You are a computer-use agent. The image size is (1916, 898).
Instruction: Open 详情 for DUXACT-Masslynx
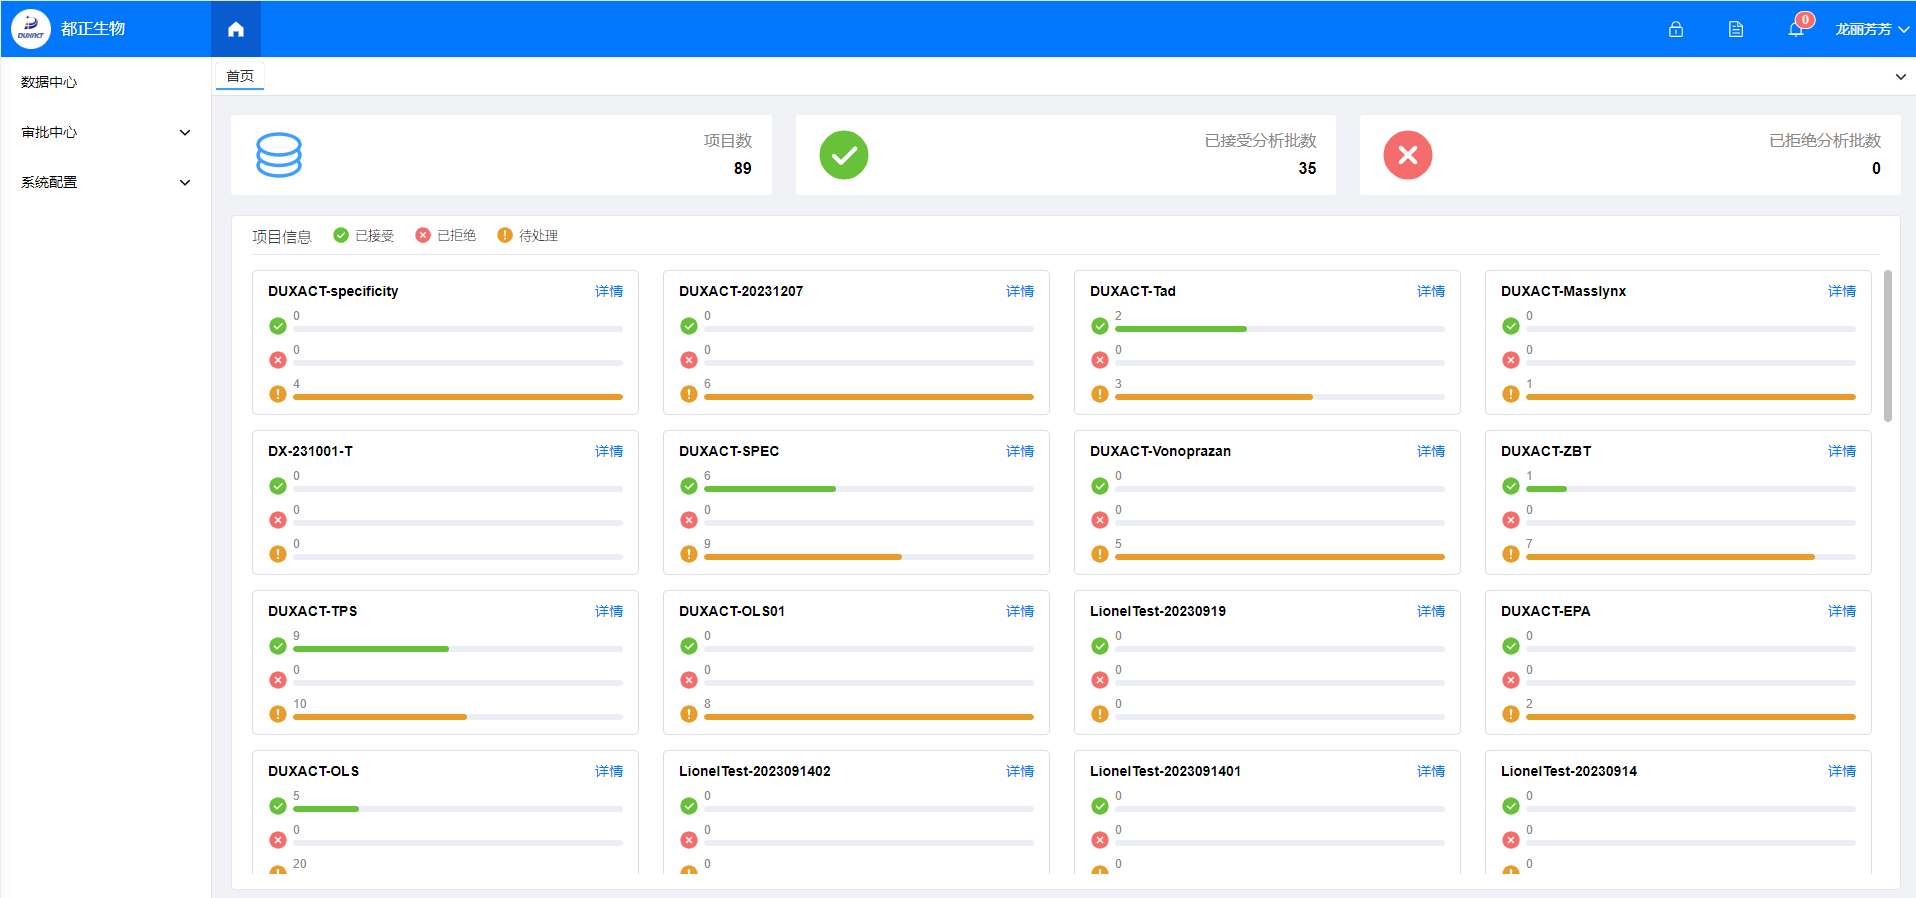click(1842, 291)
